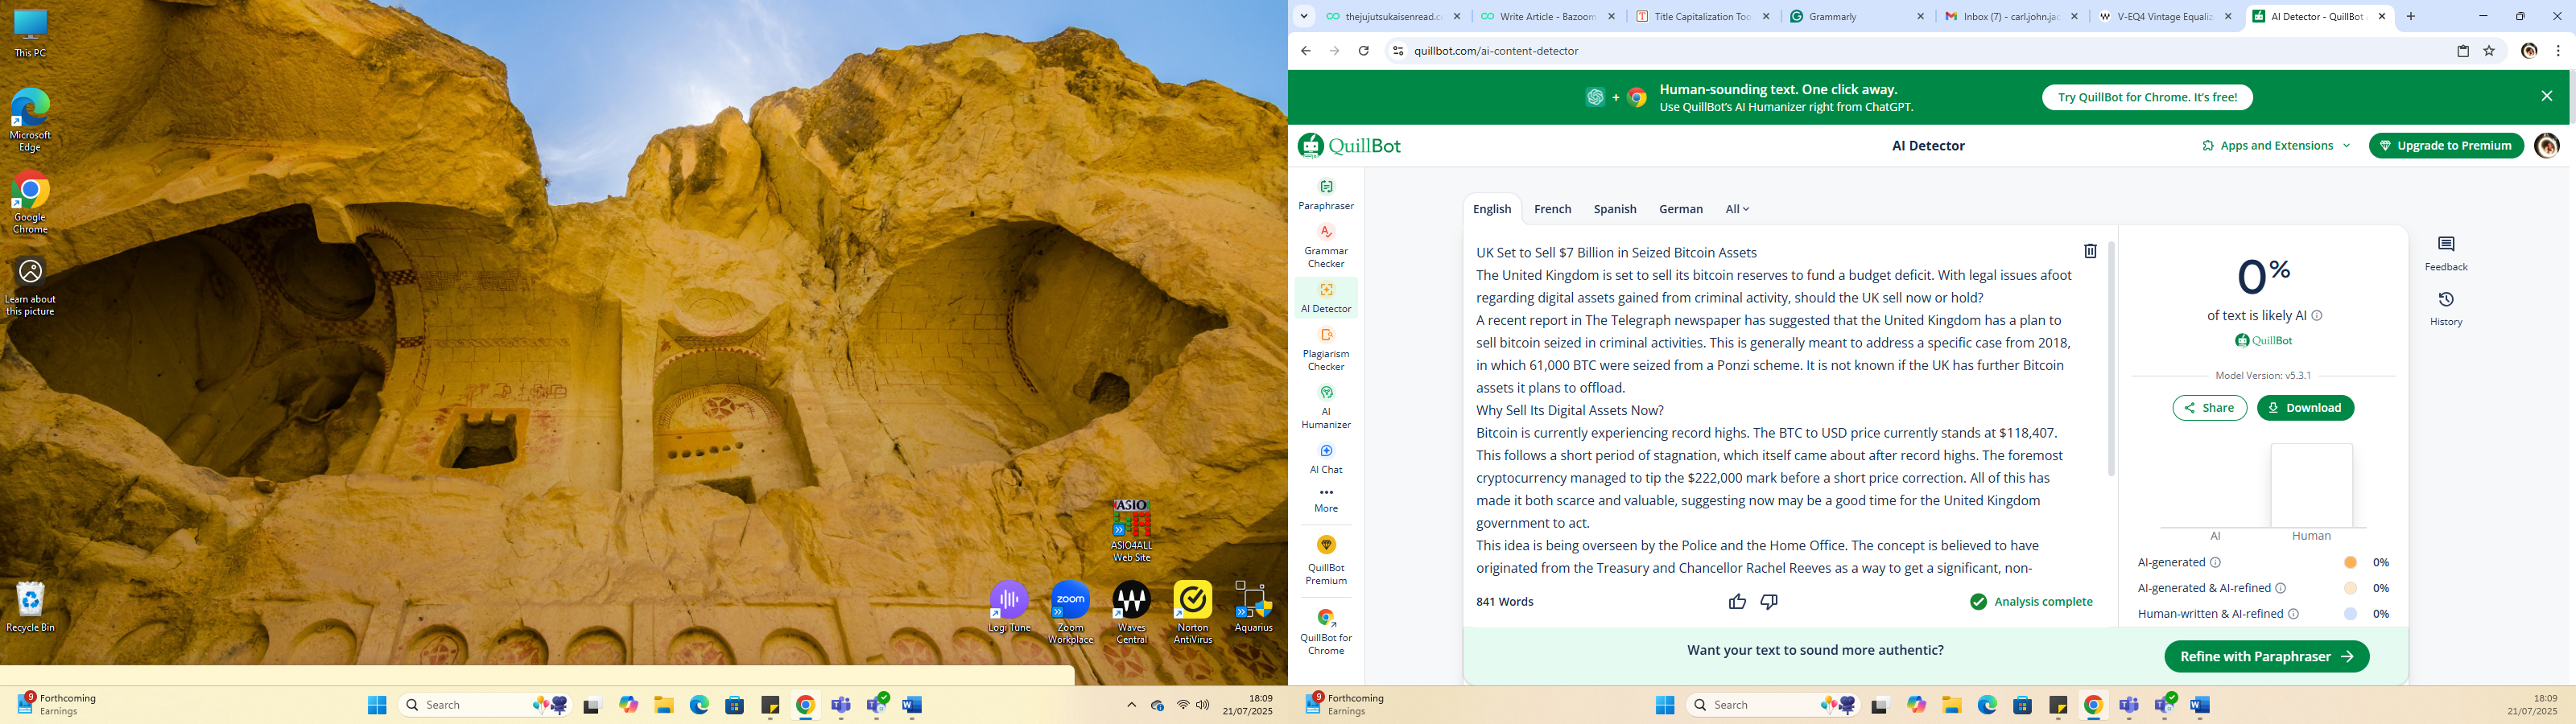Viewport: 2576px width, 724px height.
Task: Launch Norton AntiVirus from the desktop
Action: pos(1192,613)
